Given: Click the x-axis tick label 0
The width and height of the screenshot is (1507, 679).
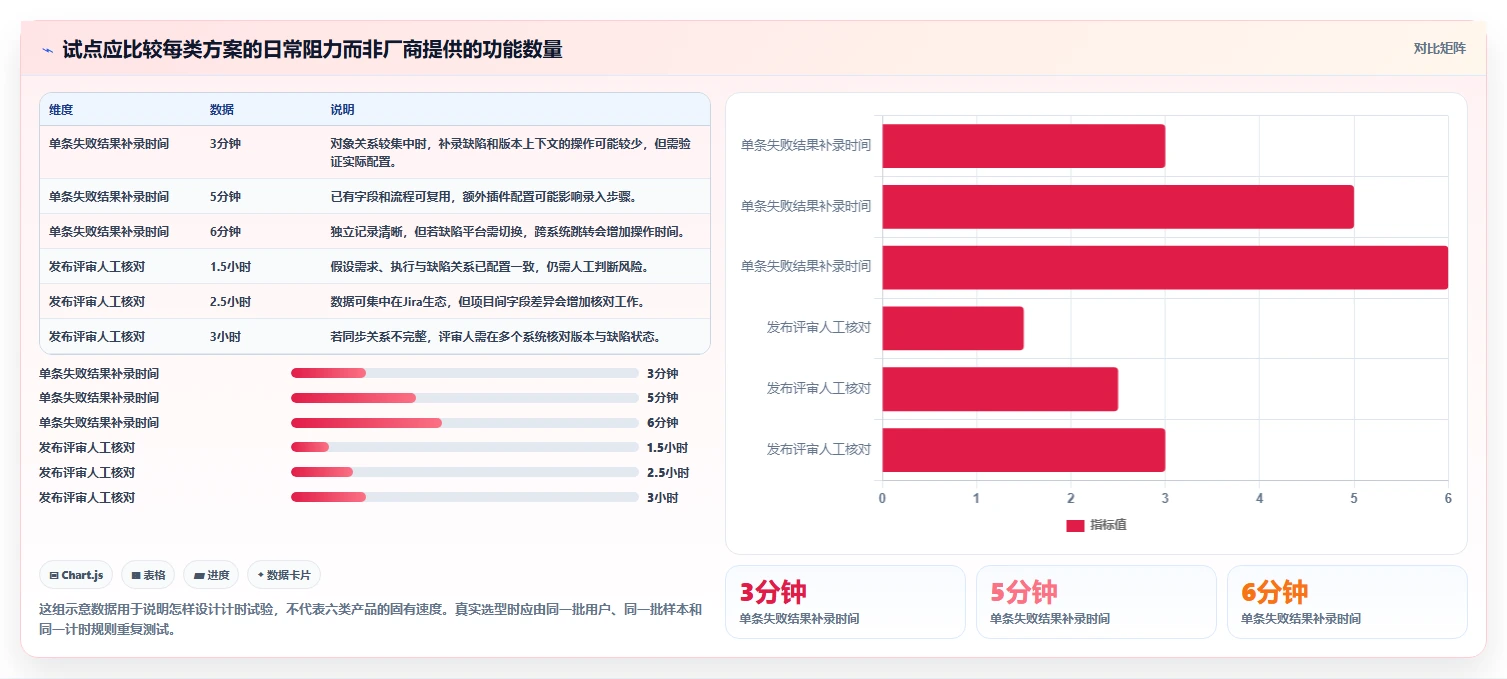Looking at the screenshot, I should [882, 498].
